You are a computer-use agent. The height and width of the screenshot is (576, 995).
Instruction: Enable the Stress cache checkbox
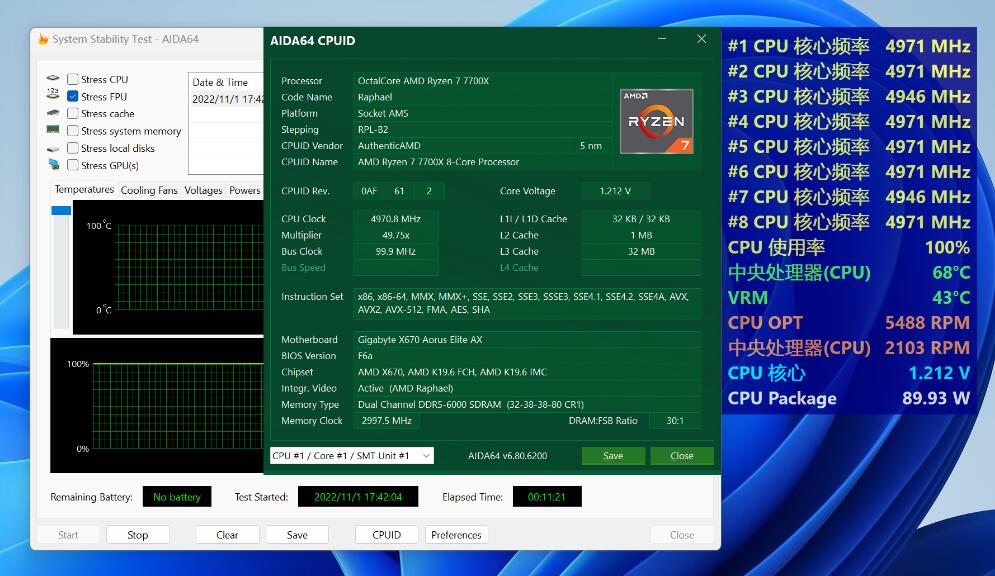pyautogui.click(x=73, y=114)
